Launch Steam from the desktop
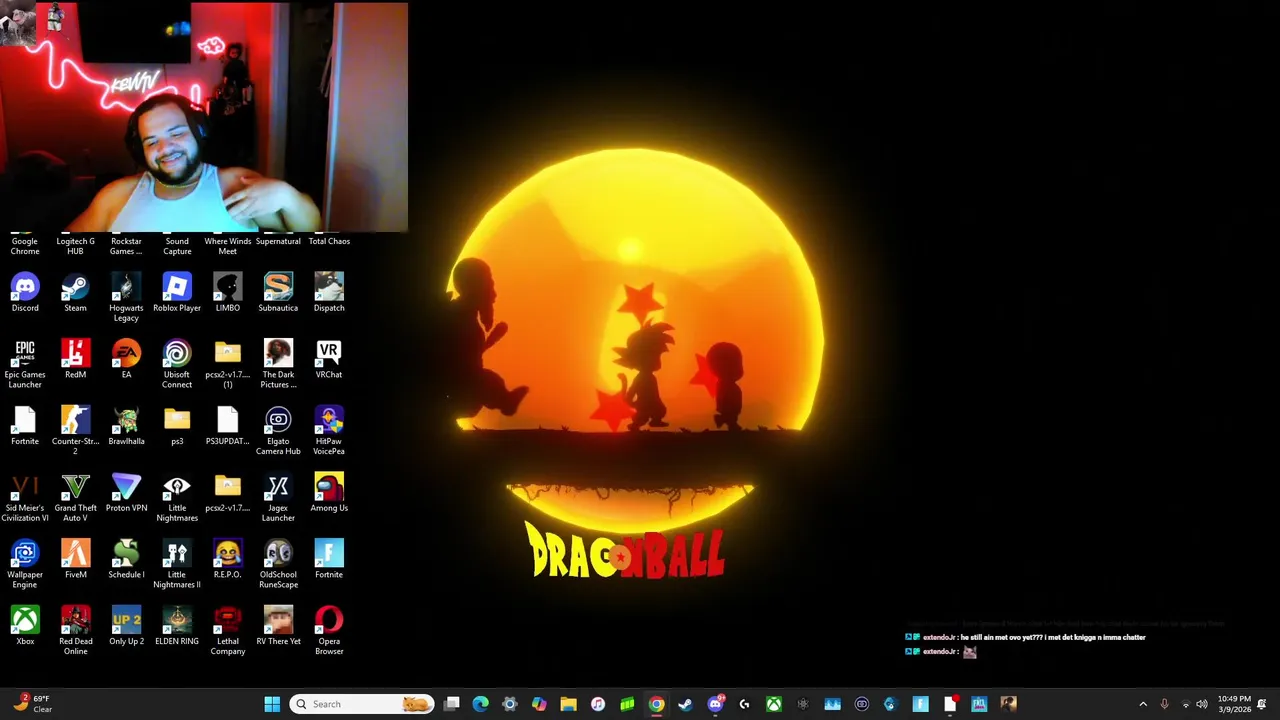1280x720 pixels. pos(75,292)
